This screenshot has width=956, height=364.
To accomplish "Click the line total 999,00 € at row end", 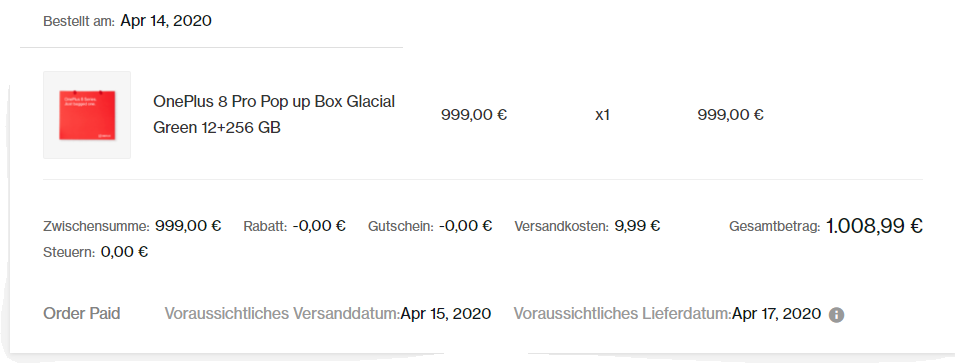I will click(730, 115).
